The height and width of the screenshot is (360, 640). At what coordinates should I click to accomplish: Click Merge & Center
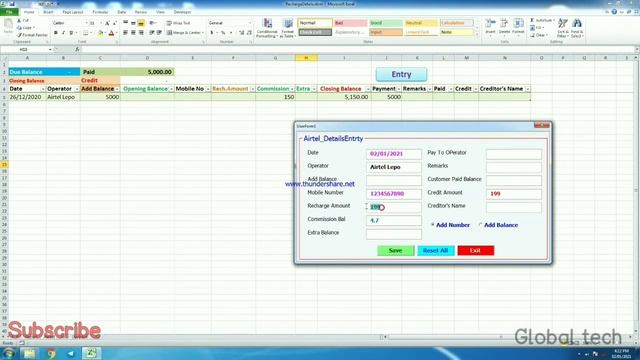tap(185, 33)
